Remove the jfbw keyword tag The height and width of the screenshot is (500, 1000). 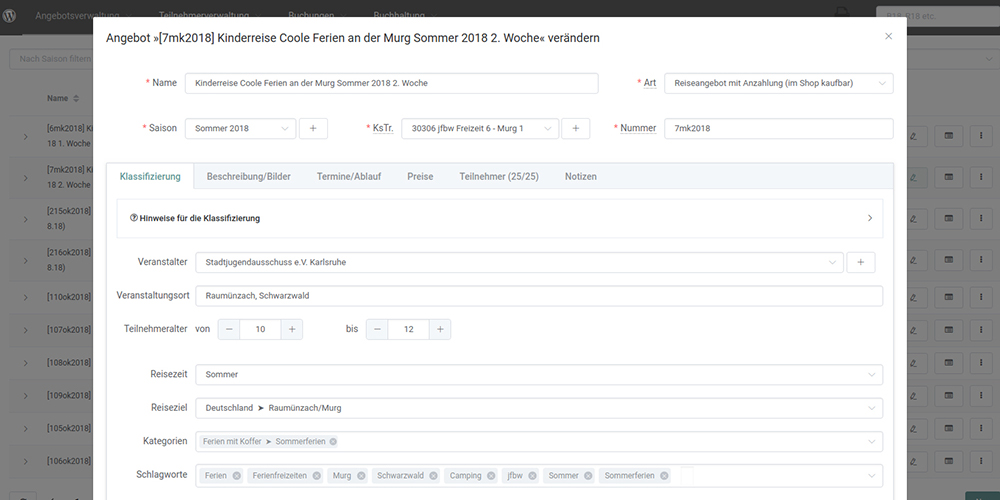(533, 476)
